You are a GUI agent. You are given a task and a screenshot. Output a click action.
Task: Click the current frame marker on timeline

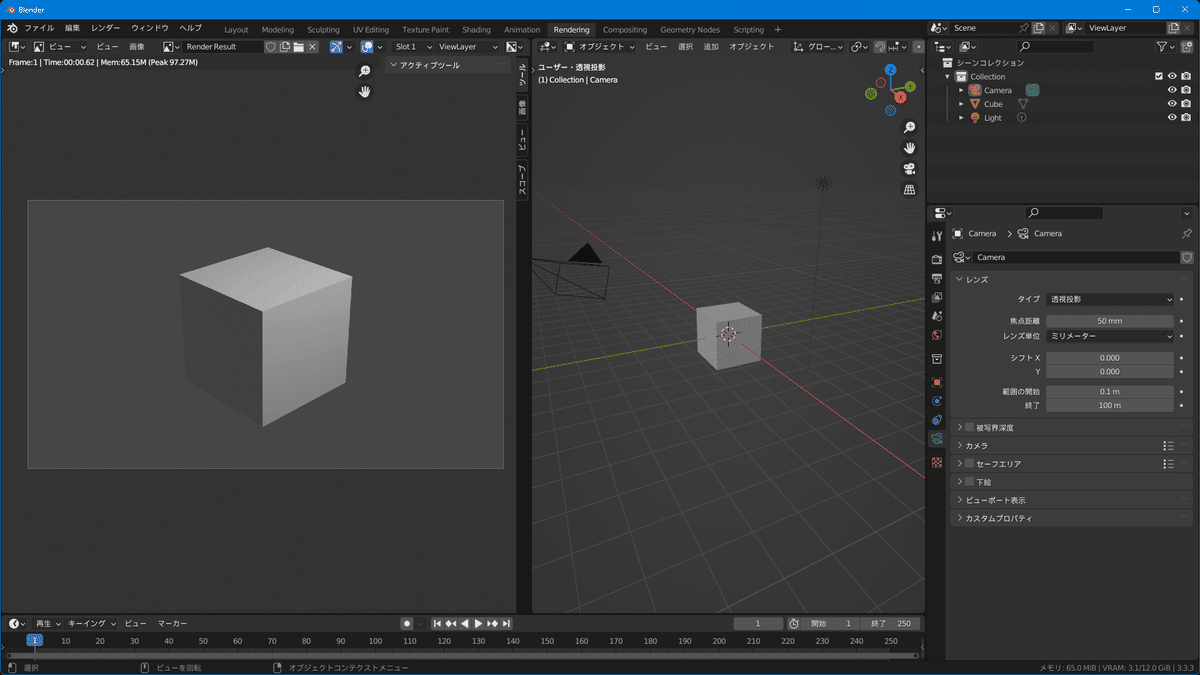[x=34, y=640]
